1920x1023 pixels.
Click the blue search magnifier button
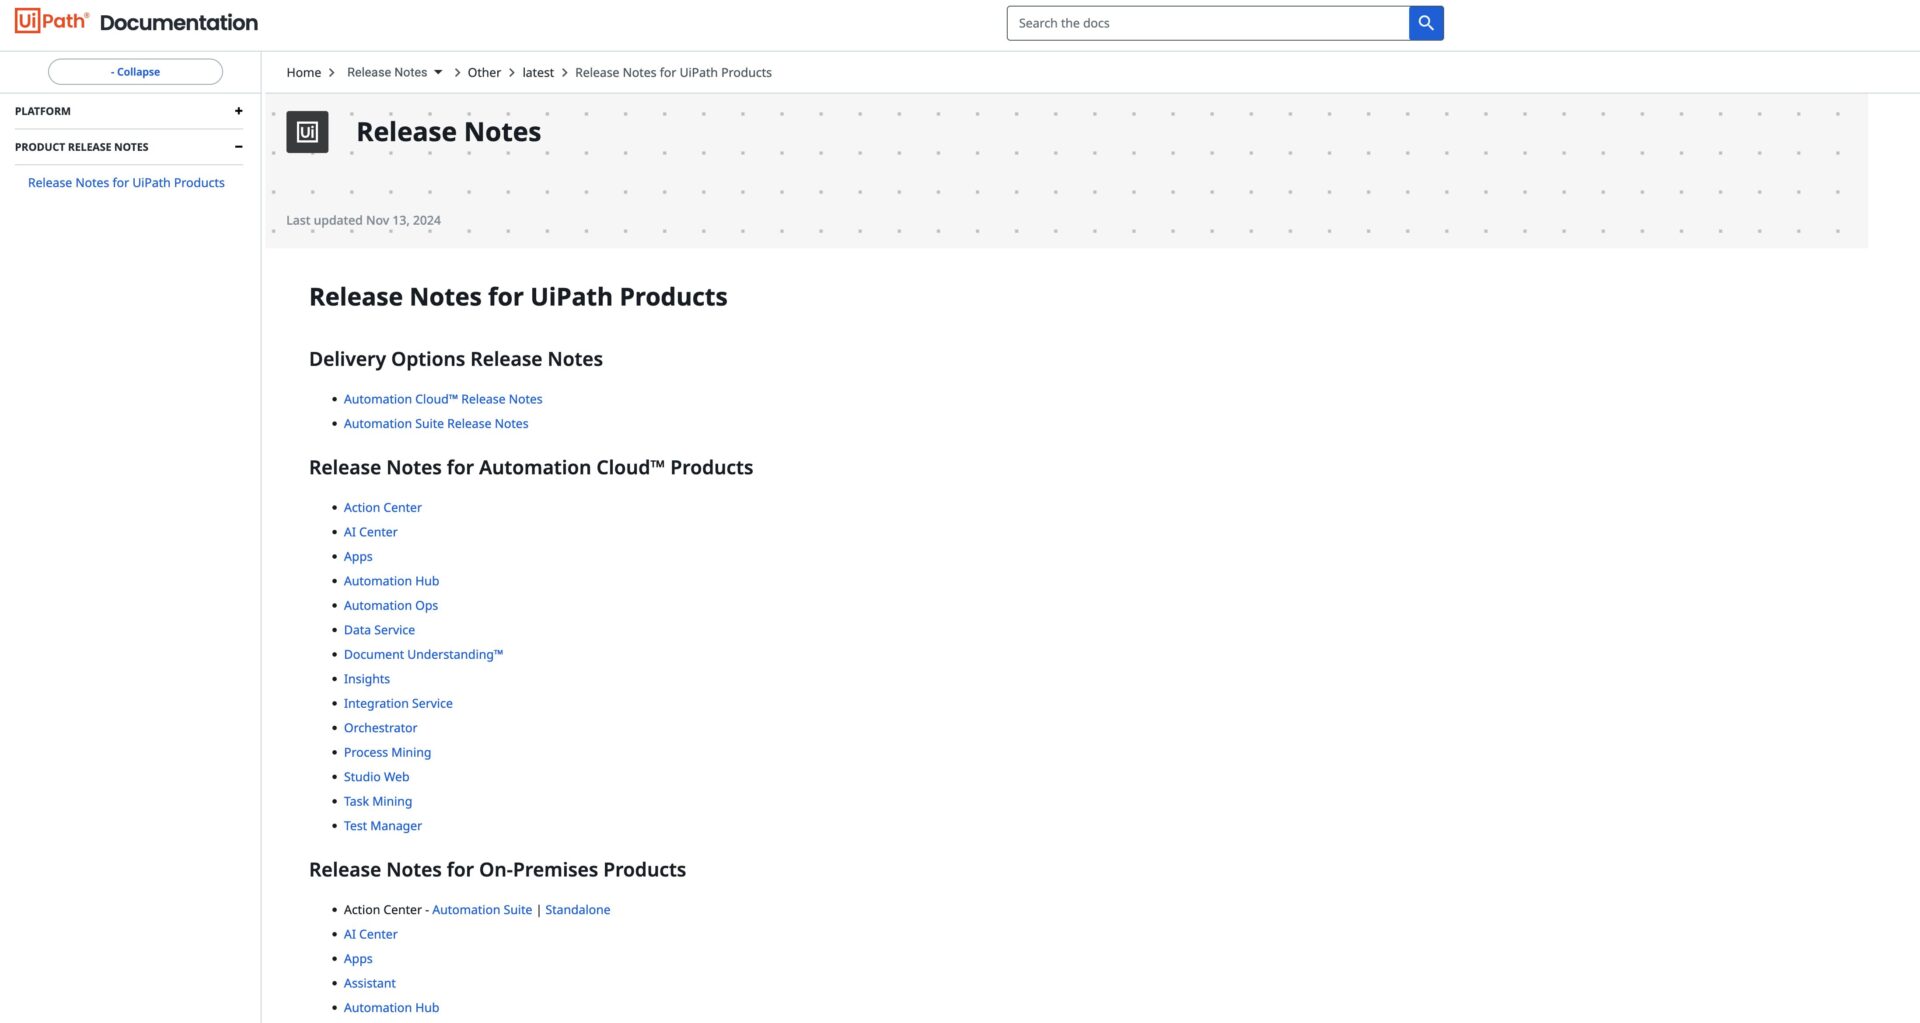[x=1425, y=23]
